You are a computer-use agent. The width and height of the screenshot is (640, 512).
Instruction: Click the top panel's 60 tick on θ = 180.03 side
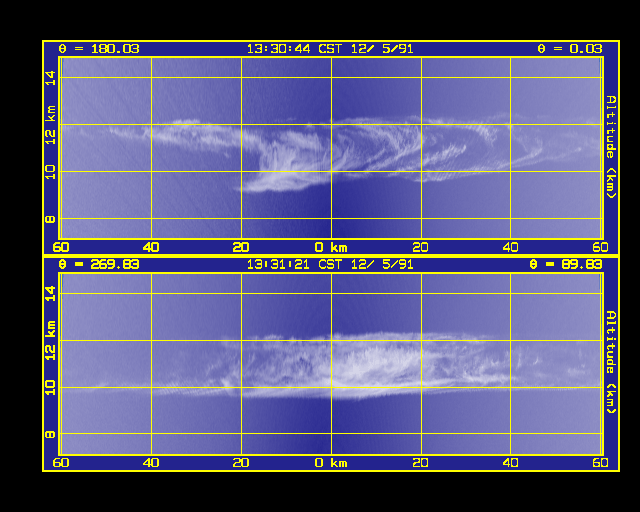[x=61, y=247]
